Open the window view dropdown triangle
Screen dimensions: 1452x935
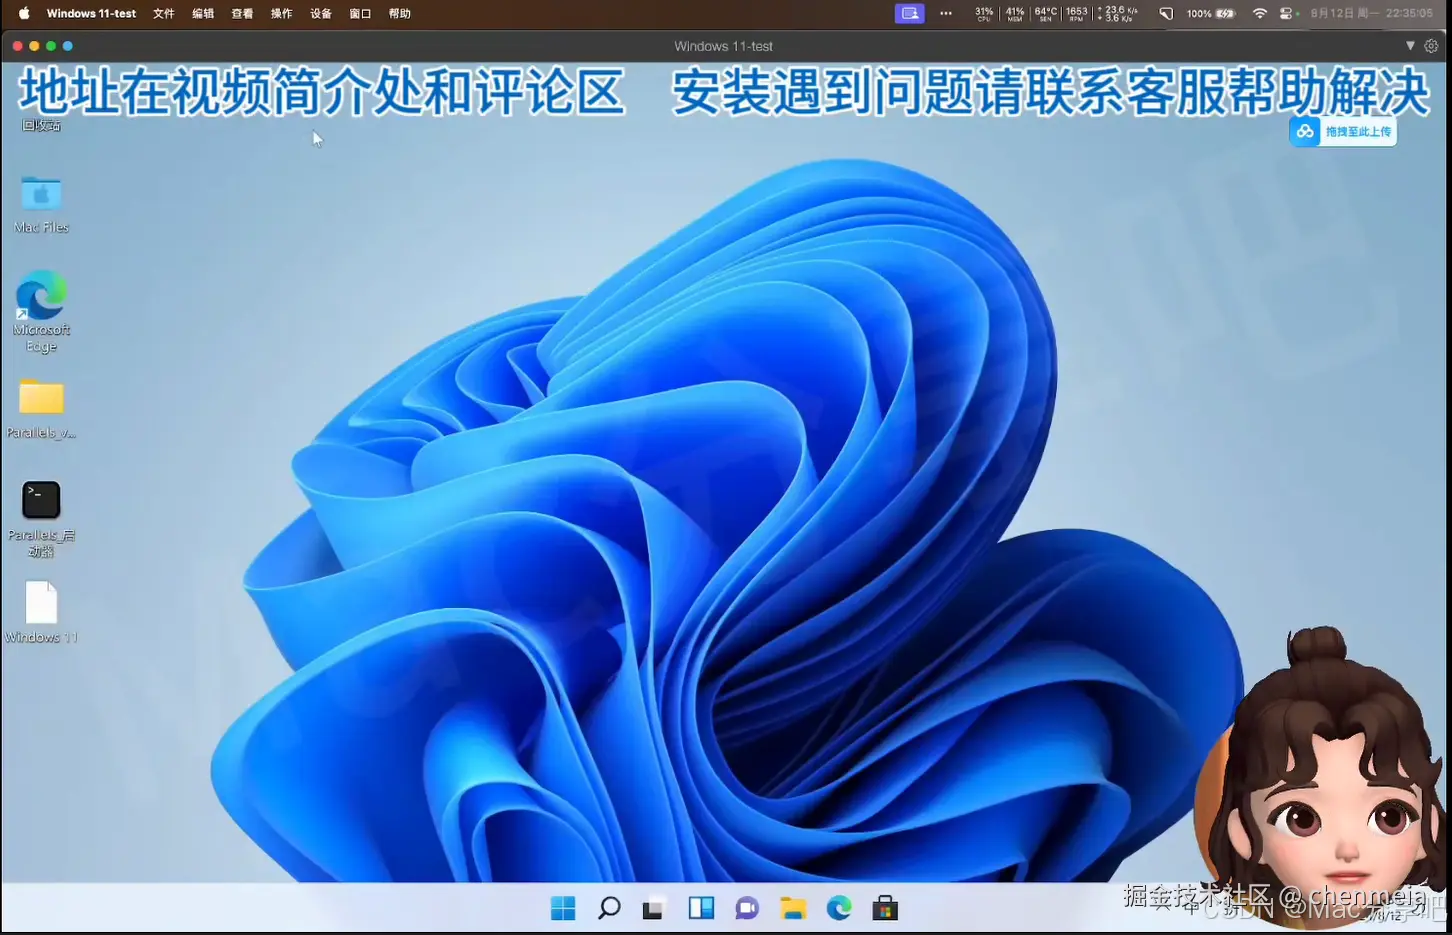tap(1411, 46)
